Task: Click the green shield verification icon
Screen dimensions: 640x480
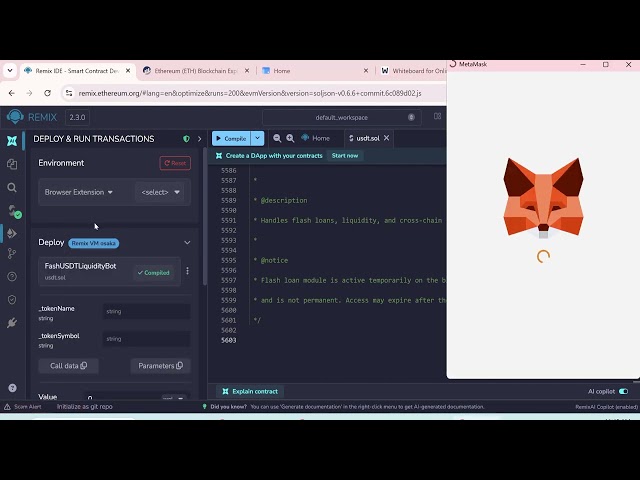Action: coord(187,139)
